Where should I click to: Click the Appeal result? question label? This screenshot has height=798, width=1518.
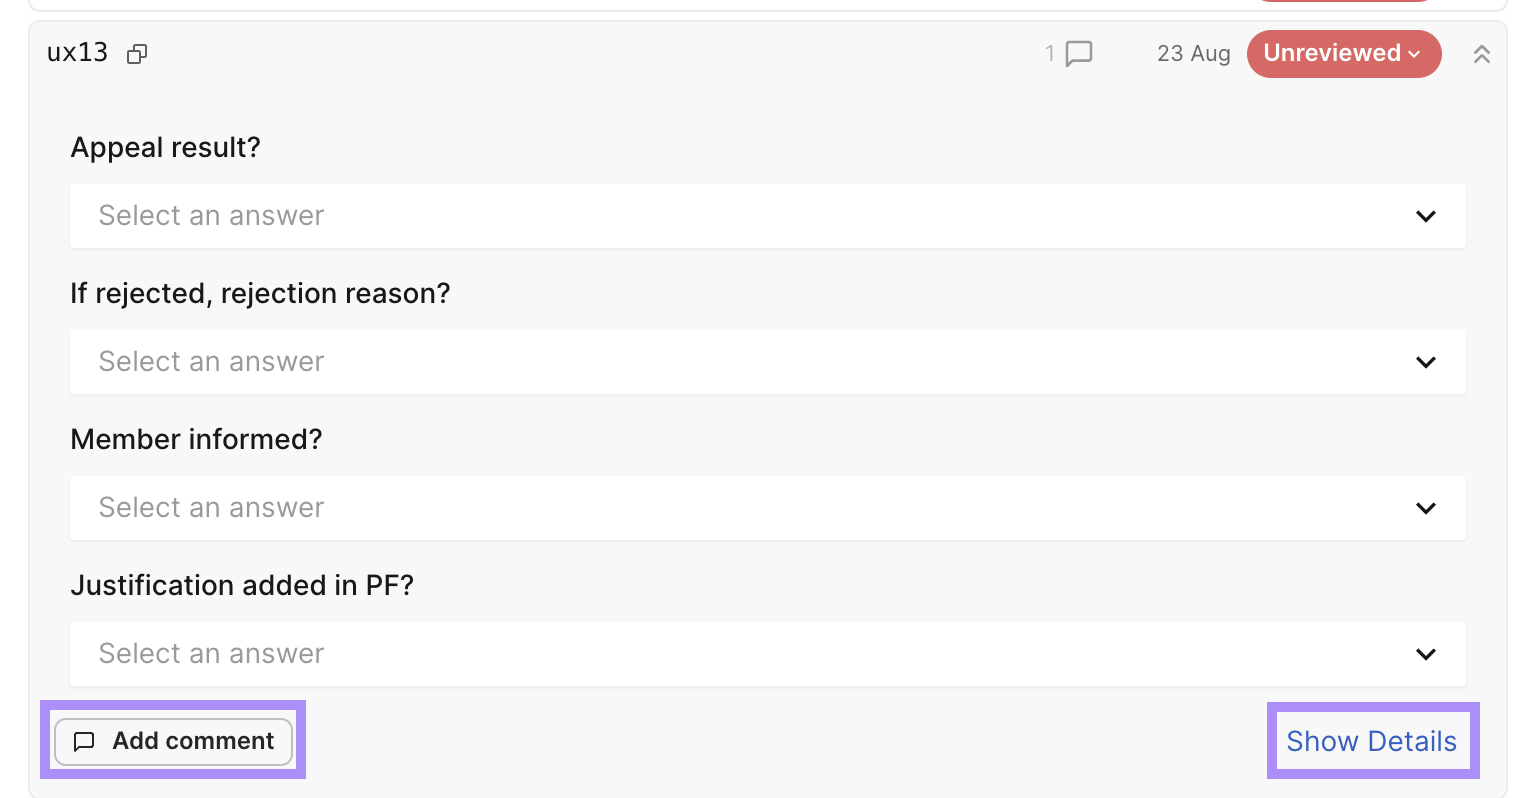click(165, 147)
